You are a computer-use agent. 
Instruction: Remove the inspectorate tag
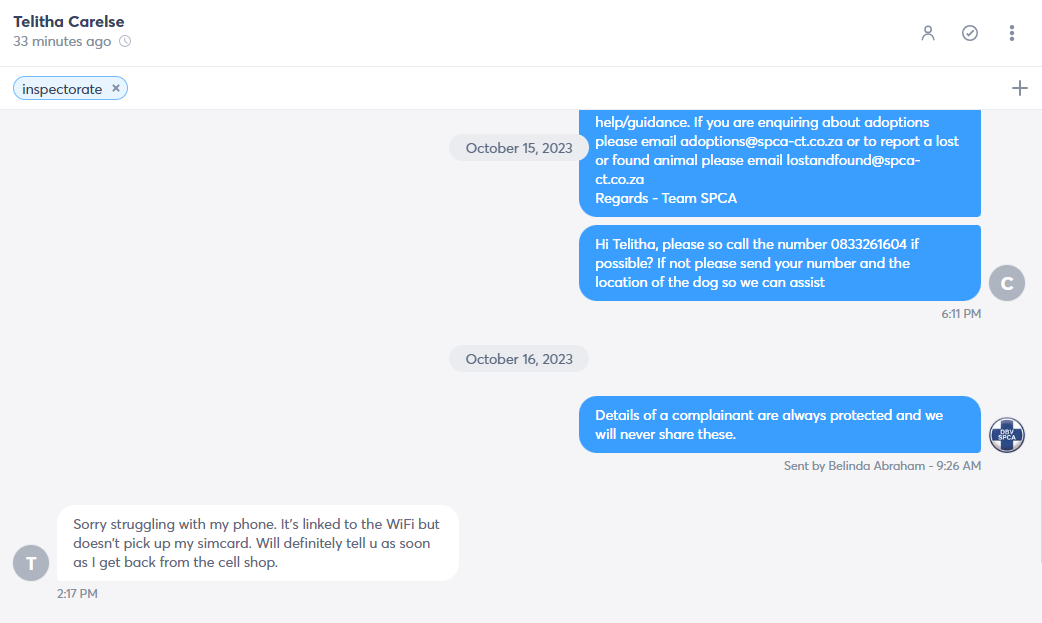pyautogui.click(x=116, y=88)
